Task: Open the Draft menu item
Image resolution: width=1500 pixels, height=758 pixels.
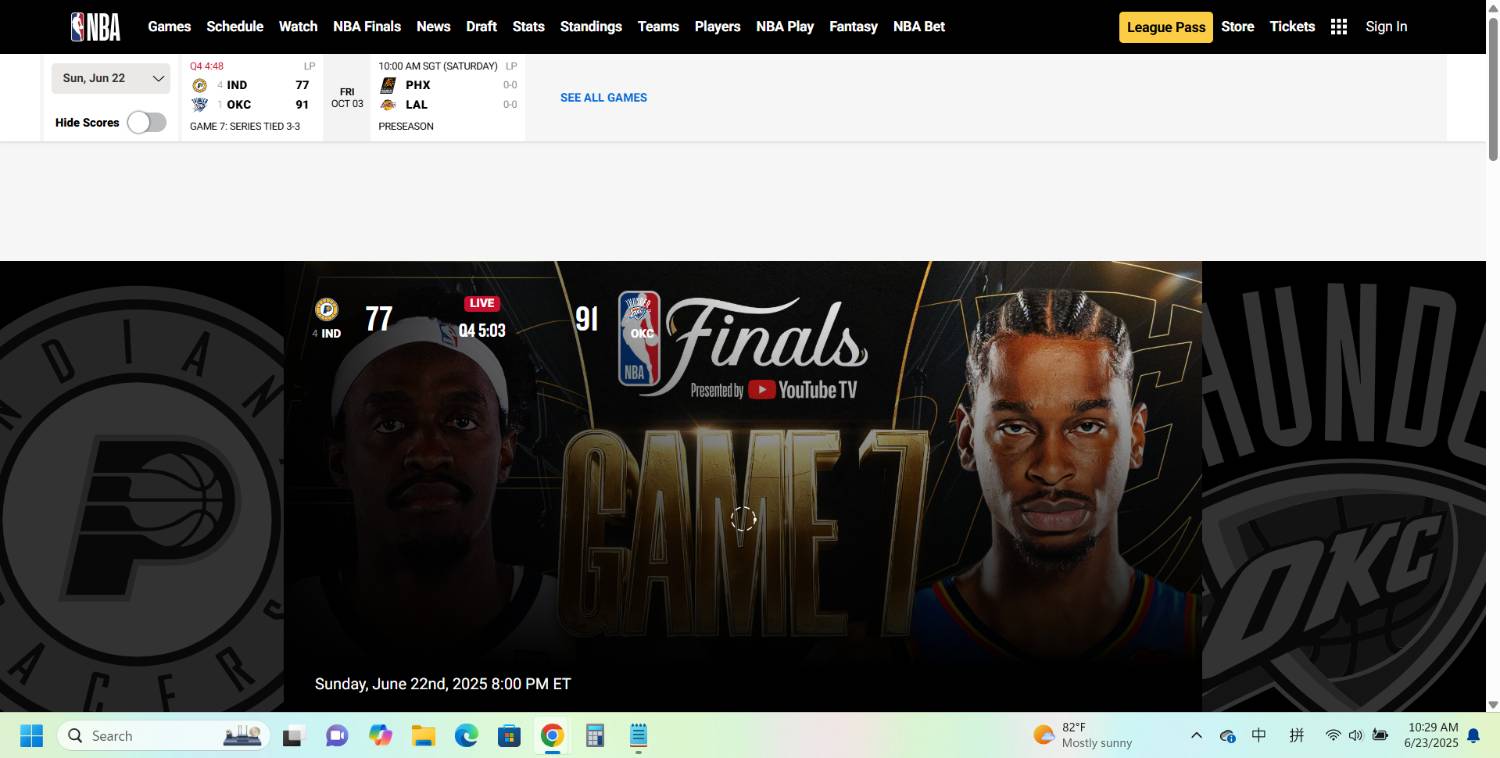Action: click(482, 27)
